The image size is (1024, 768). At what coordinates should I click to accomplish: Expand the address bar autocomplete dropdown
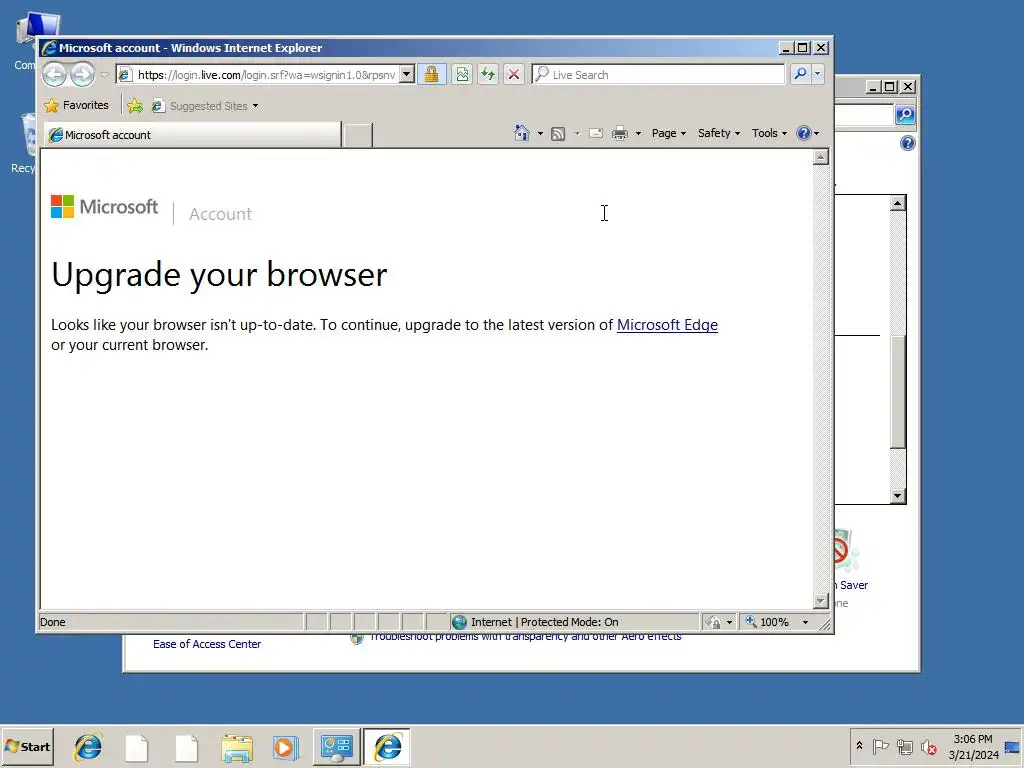pyautogui.click(x=406, y=74)
